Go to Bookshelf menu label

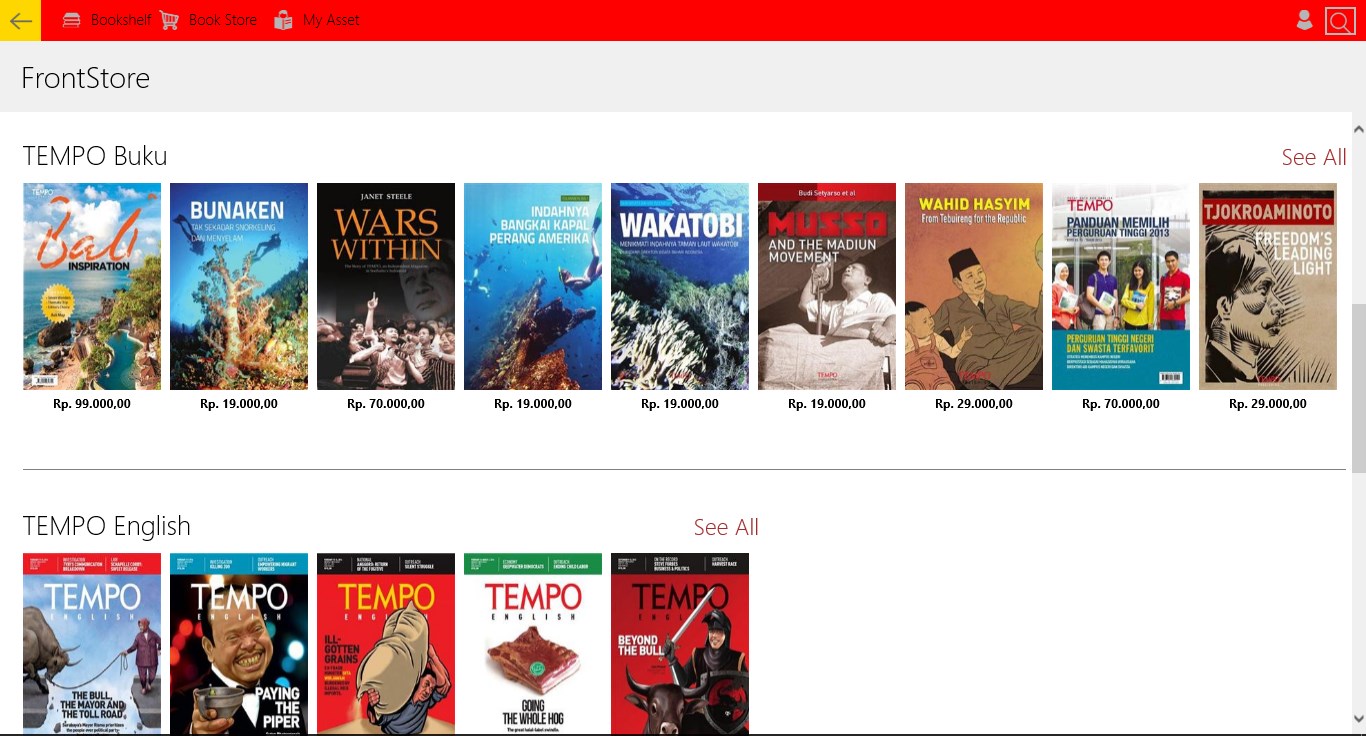click(x=121, y=20)
